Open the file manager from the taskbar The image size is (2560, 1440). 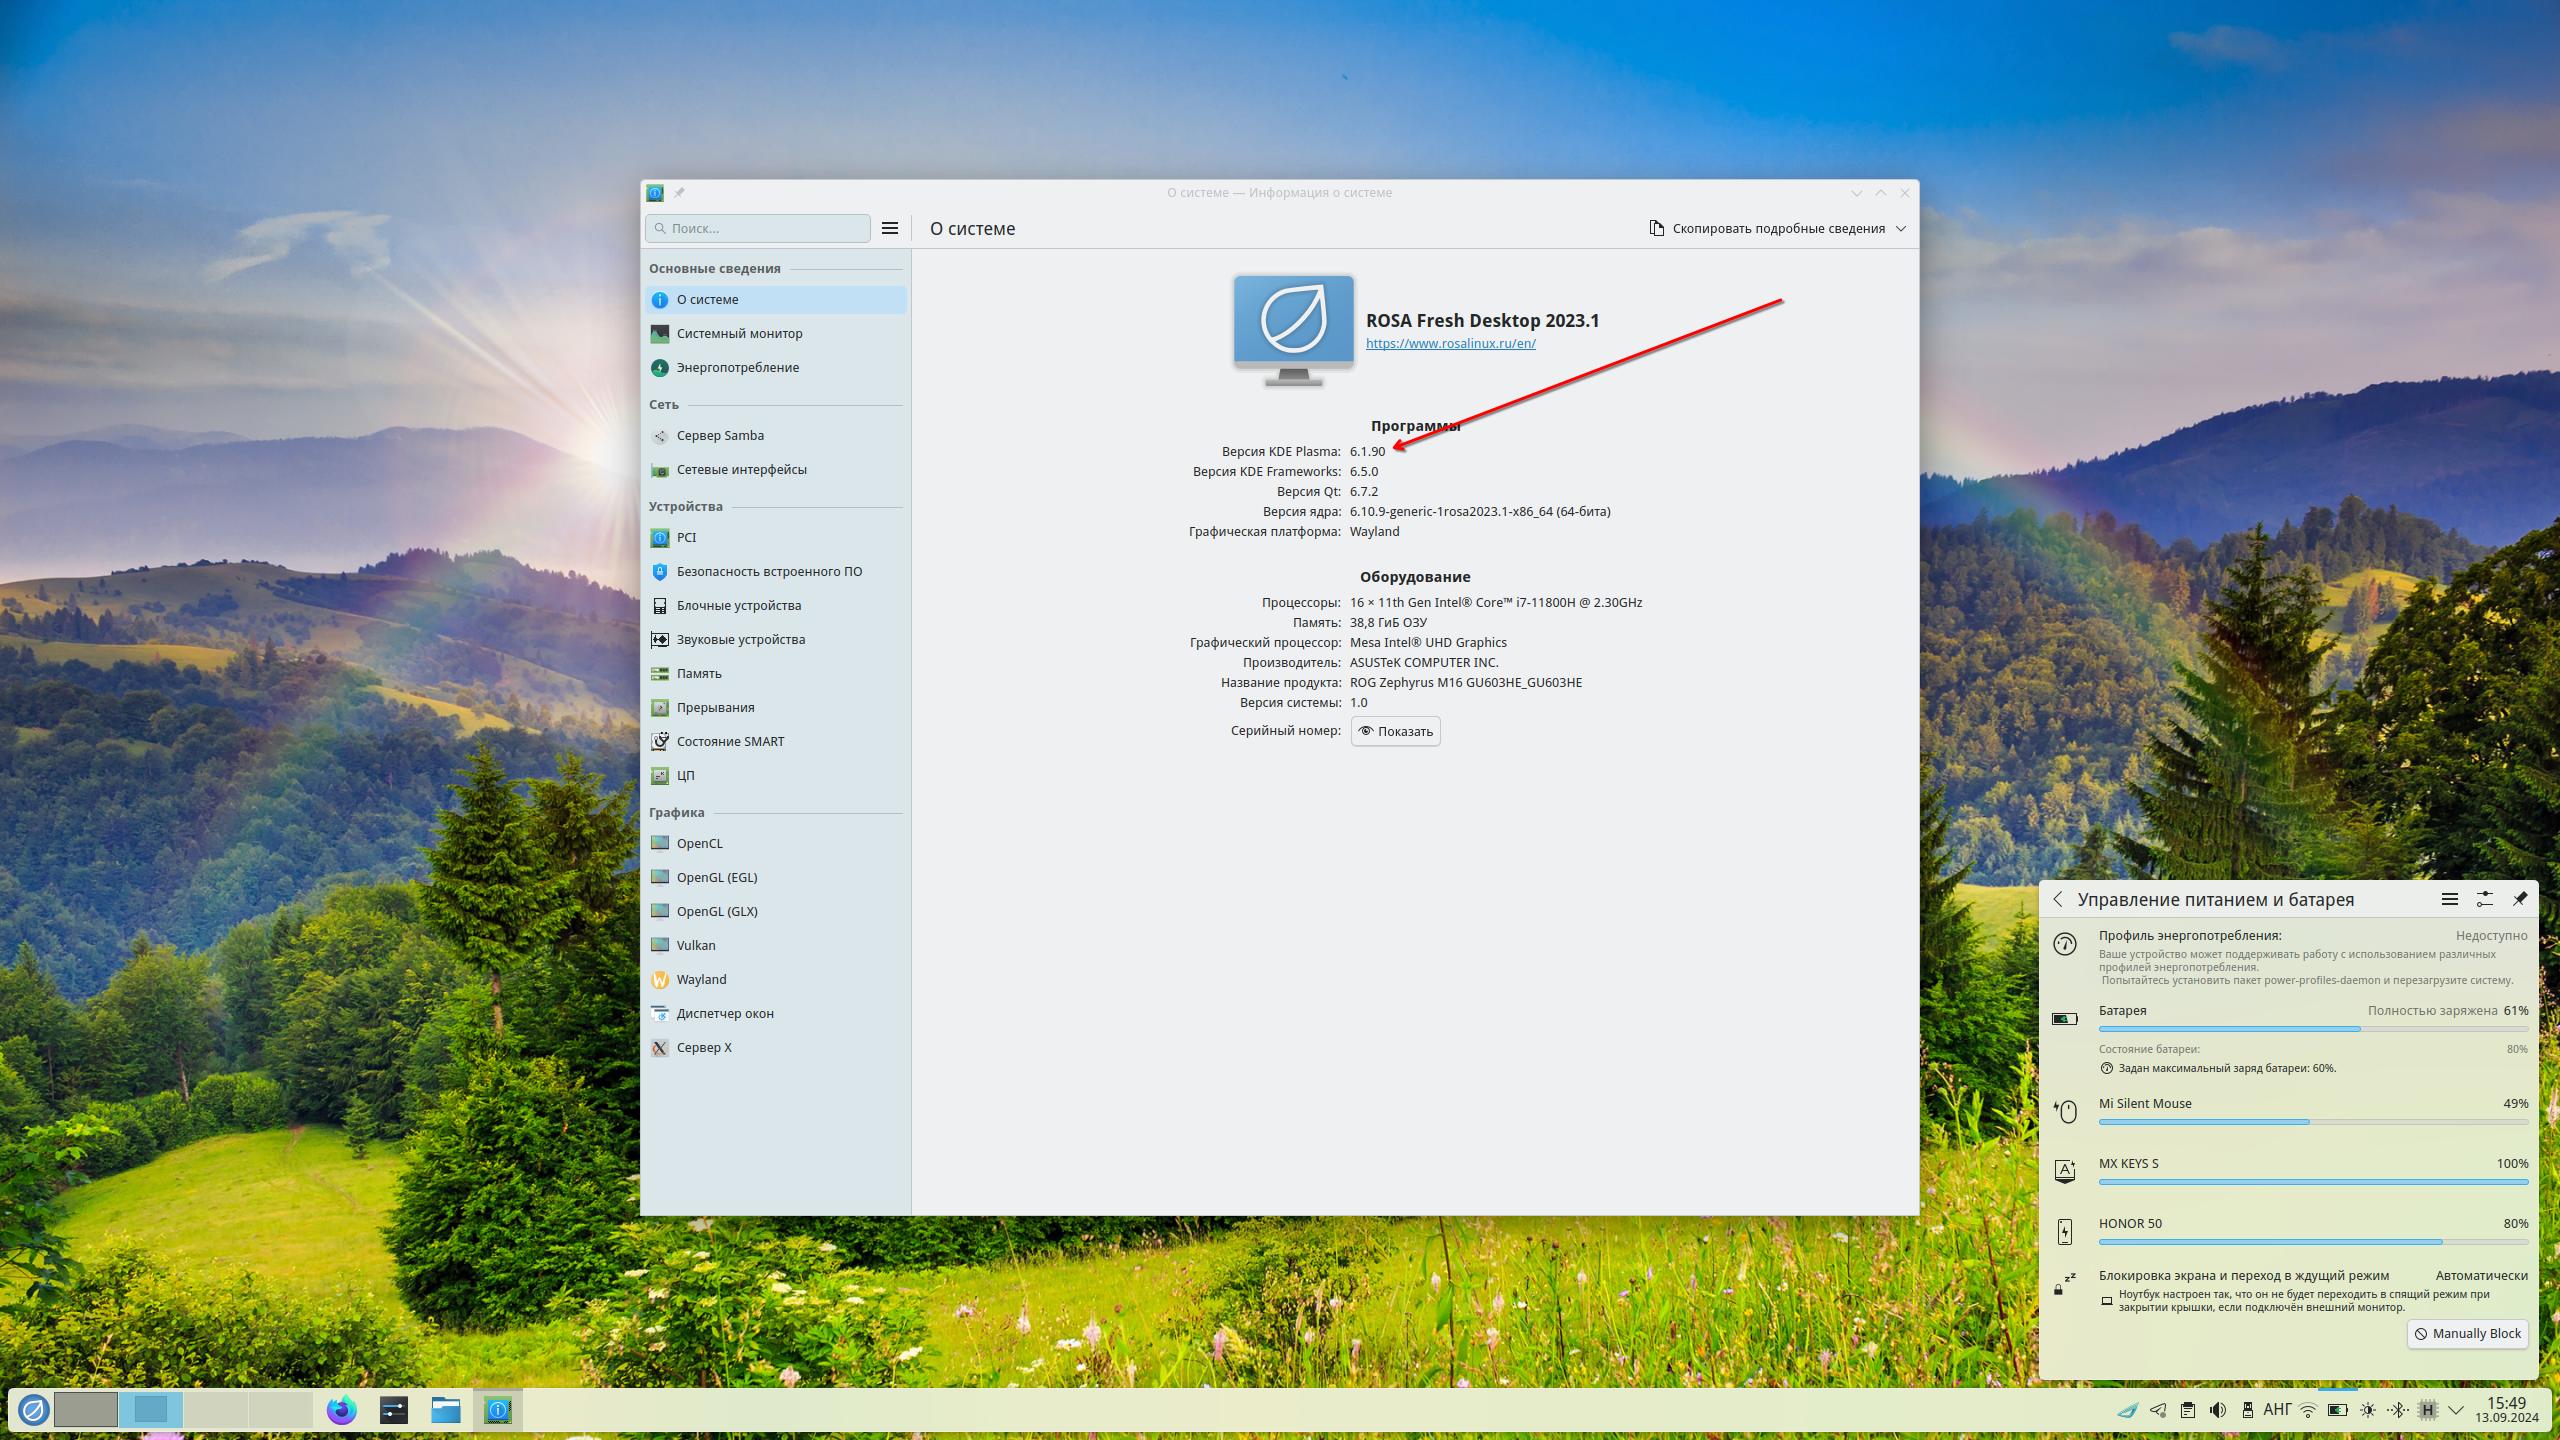click(x=446, y=1410)
